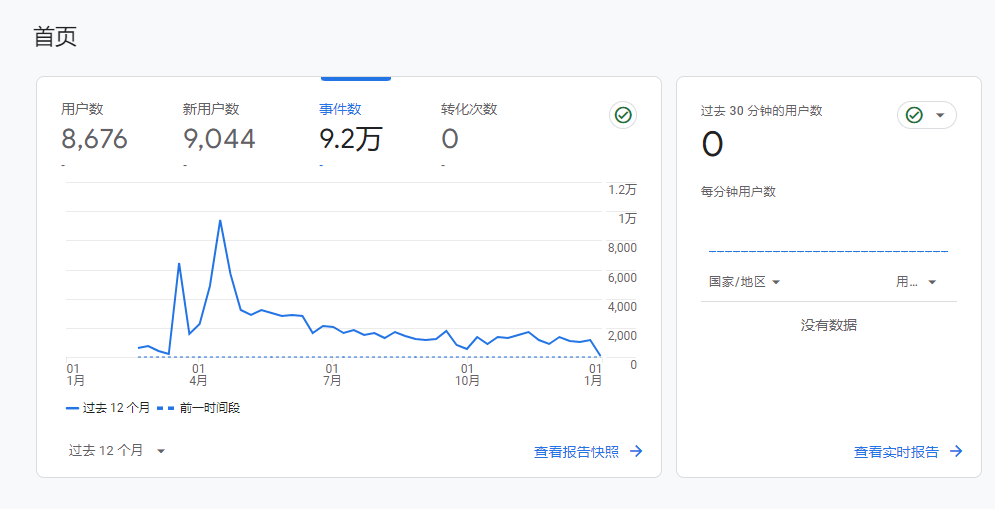Switch to the 新用户数 metric tab
995x509 pixels.
(x=219, y=128)
